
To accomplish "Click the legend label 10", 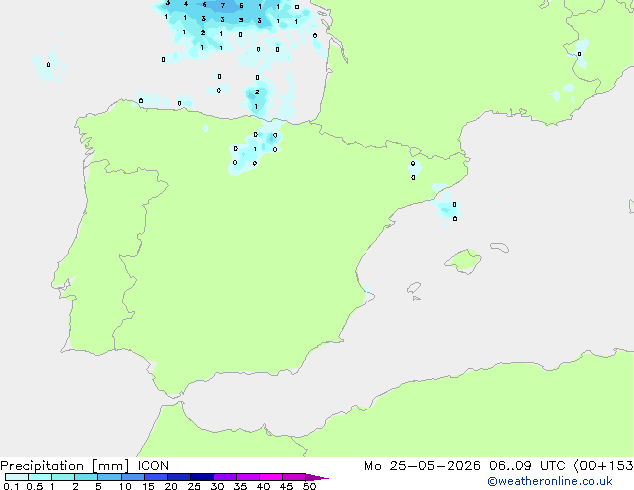I will 125,486.
